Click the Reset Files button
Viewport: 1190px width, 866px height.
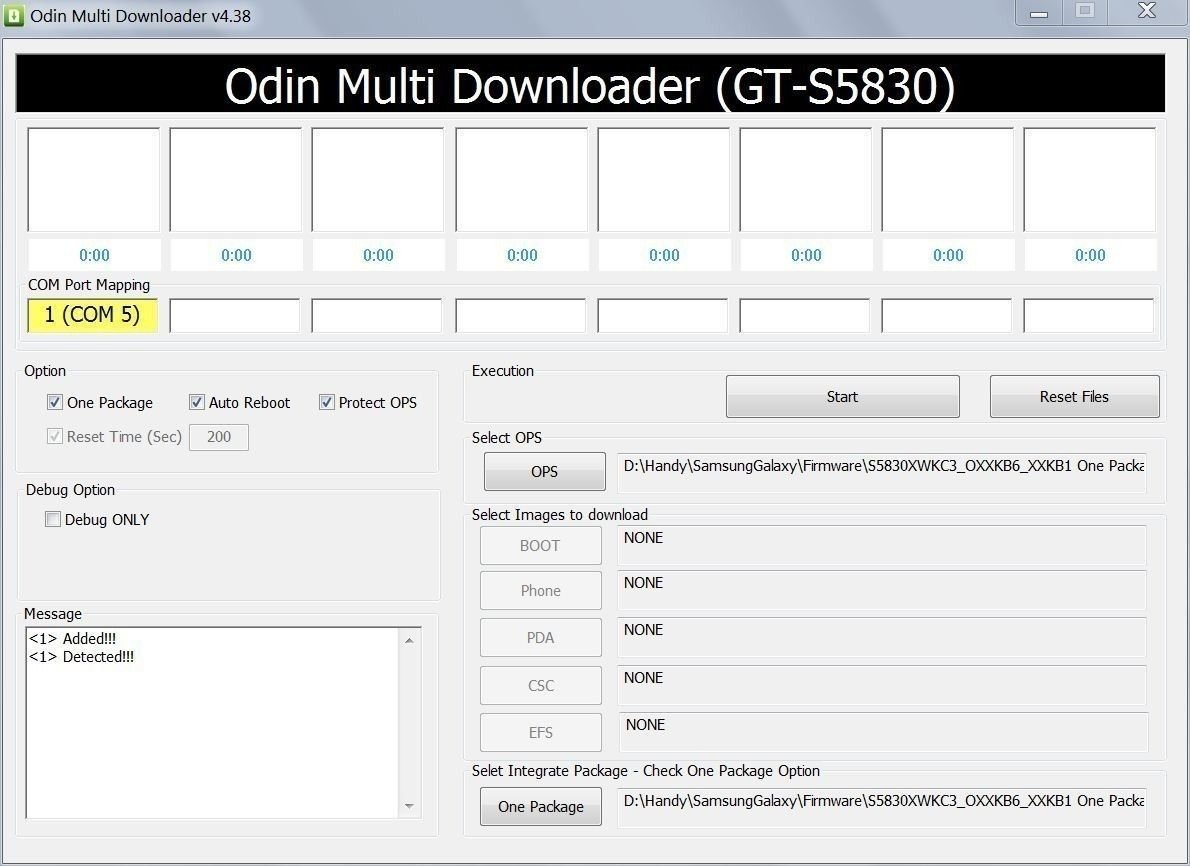[x=1075, y=396]
